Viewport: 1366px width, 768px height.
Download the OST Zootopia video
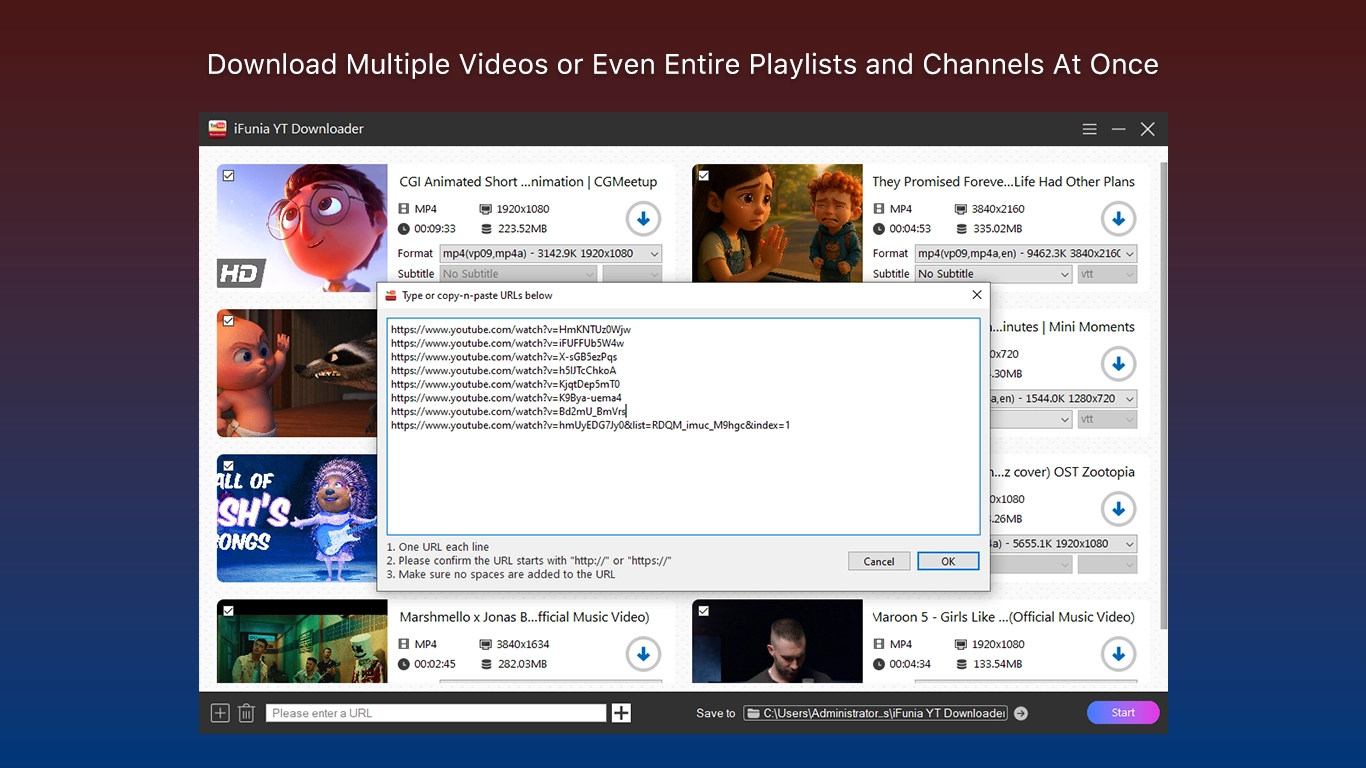(1118, 509)
